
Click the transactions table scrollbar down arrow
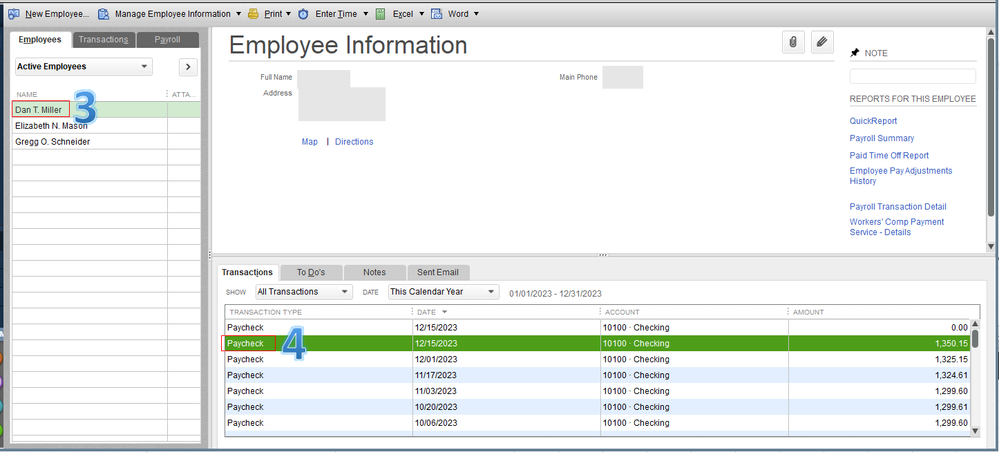(975, 431)
